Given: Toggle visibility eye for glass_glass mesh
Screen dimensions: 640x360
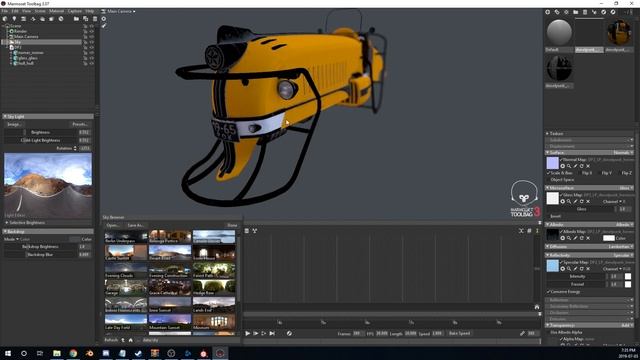Looking at the screenshot, I should 91,58.
